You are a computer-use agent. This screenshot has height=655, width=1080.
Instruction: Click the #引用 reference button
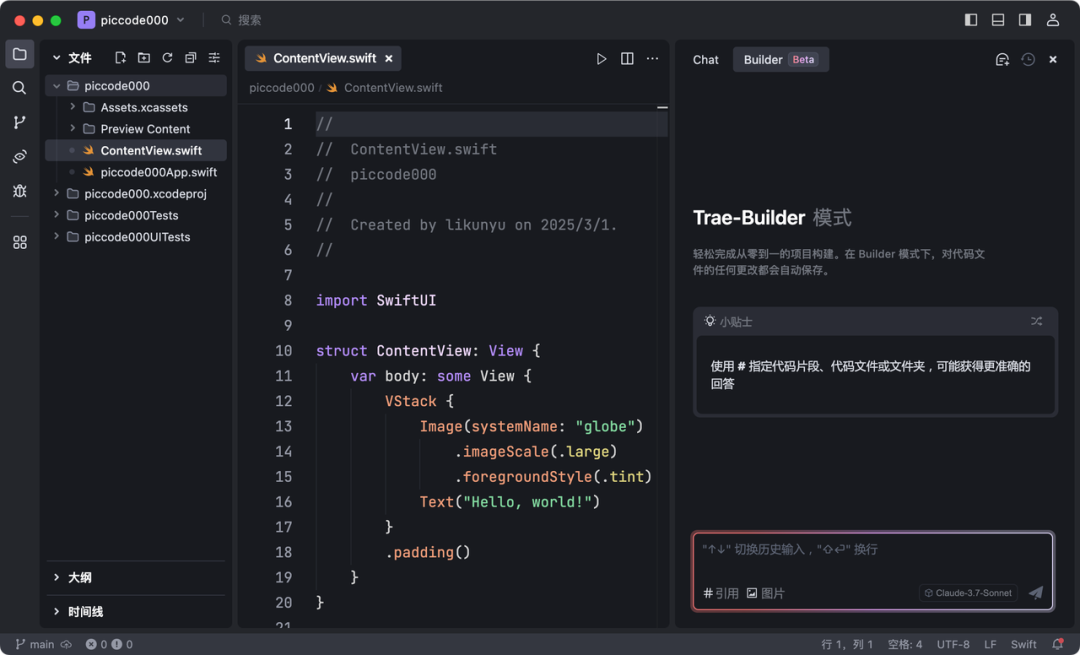tap(720, 593)
